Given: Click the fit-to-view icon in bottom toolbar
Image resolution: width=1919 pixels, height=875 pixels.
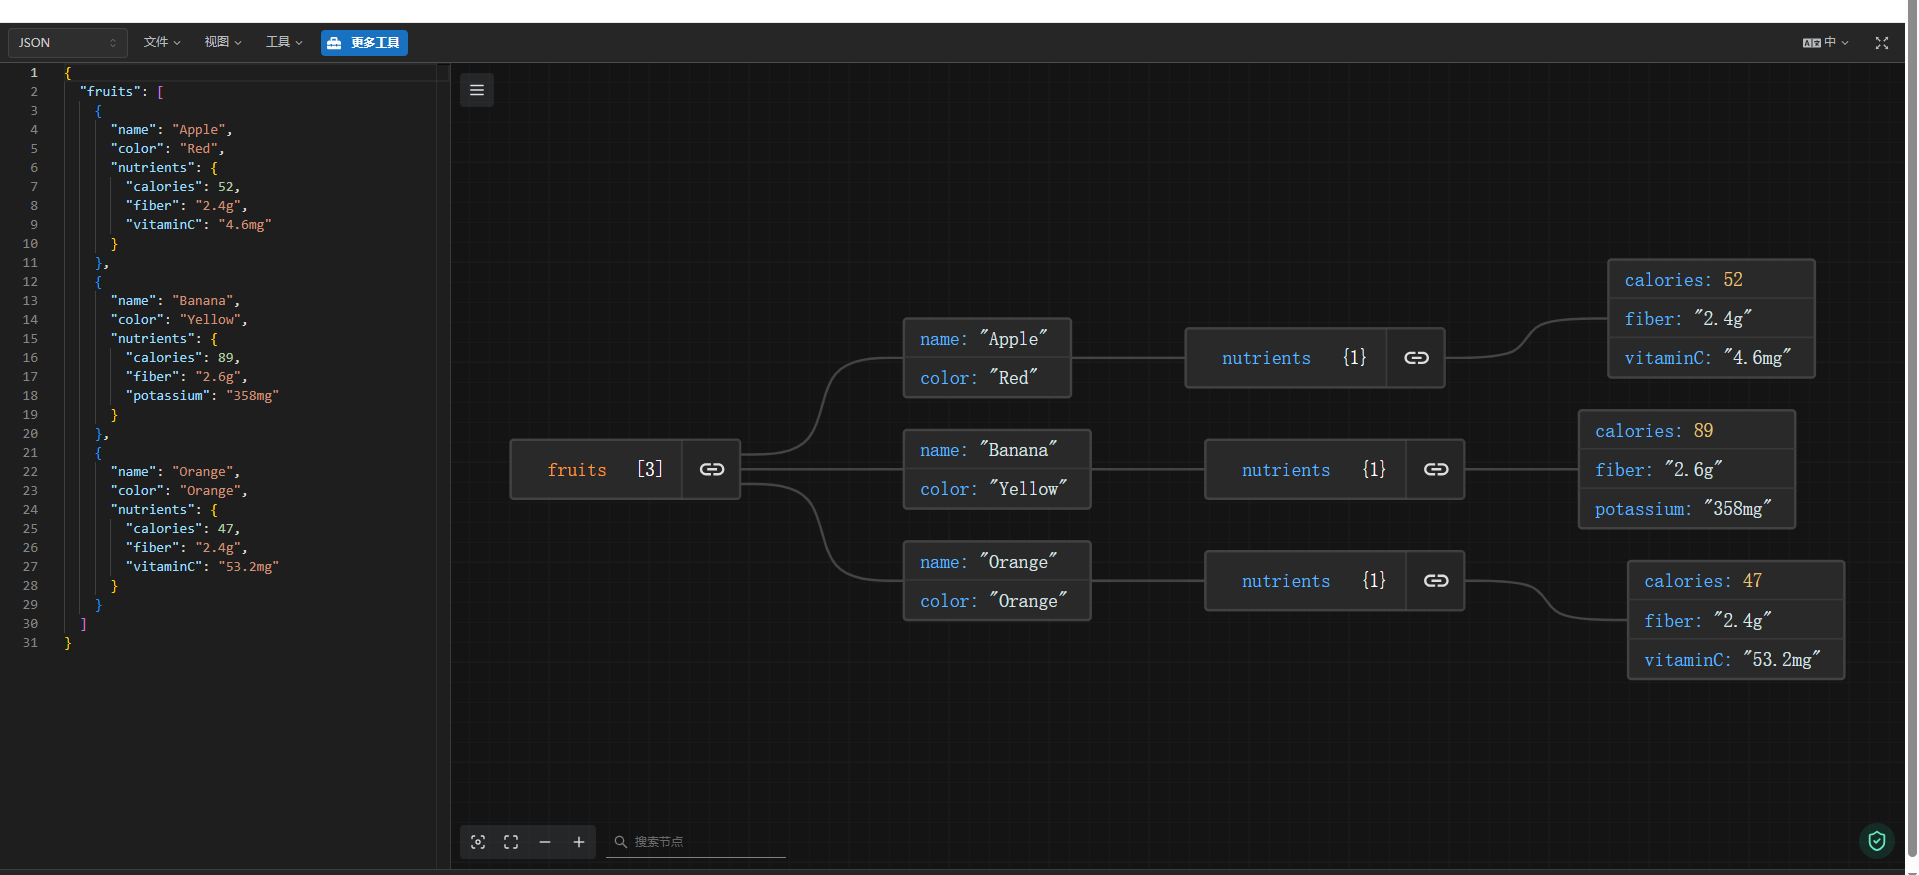Looking at the screenshot, I should [x=511, y=842].
